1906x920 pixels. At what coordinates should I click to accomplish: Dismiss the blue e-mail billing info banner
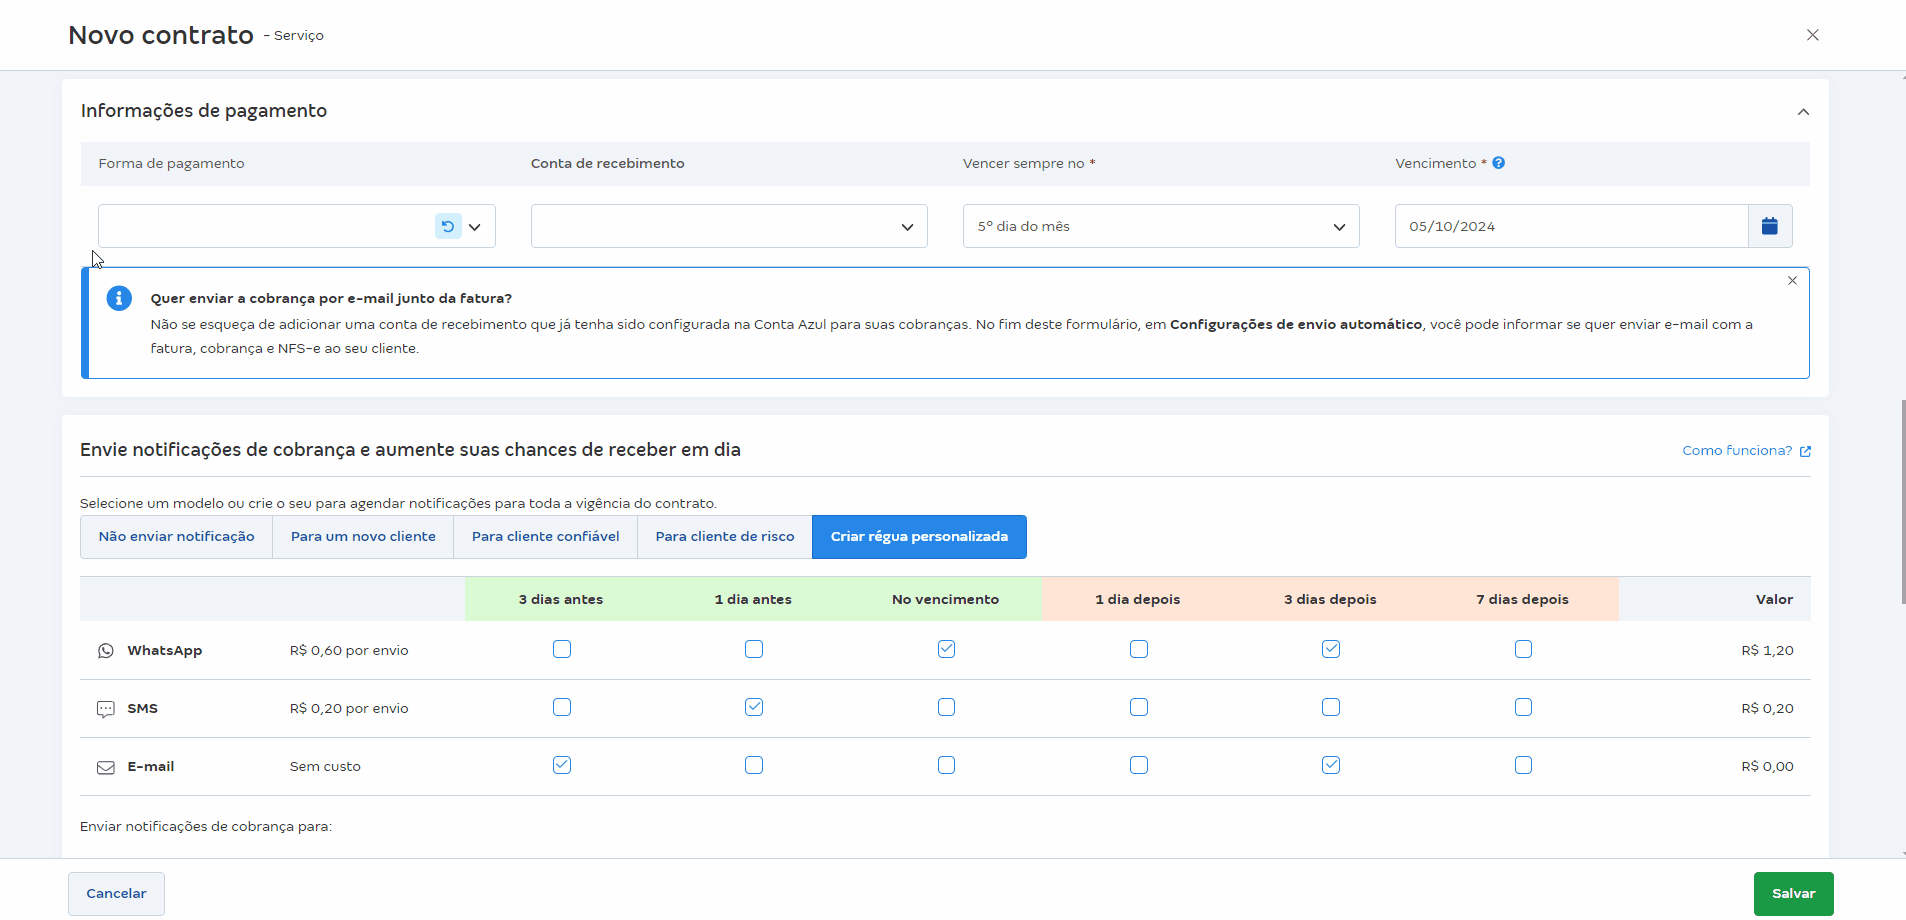(1792, 281)
